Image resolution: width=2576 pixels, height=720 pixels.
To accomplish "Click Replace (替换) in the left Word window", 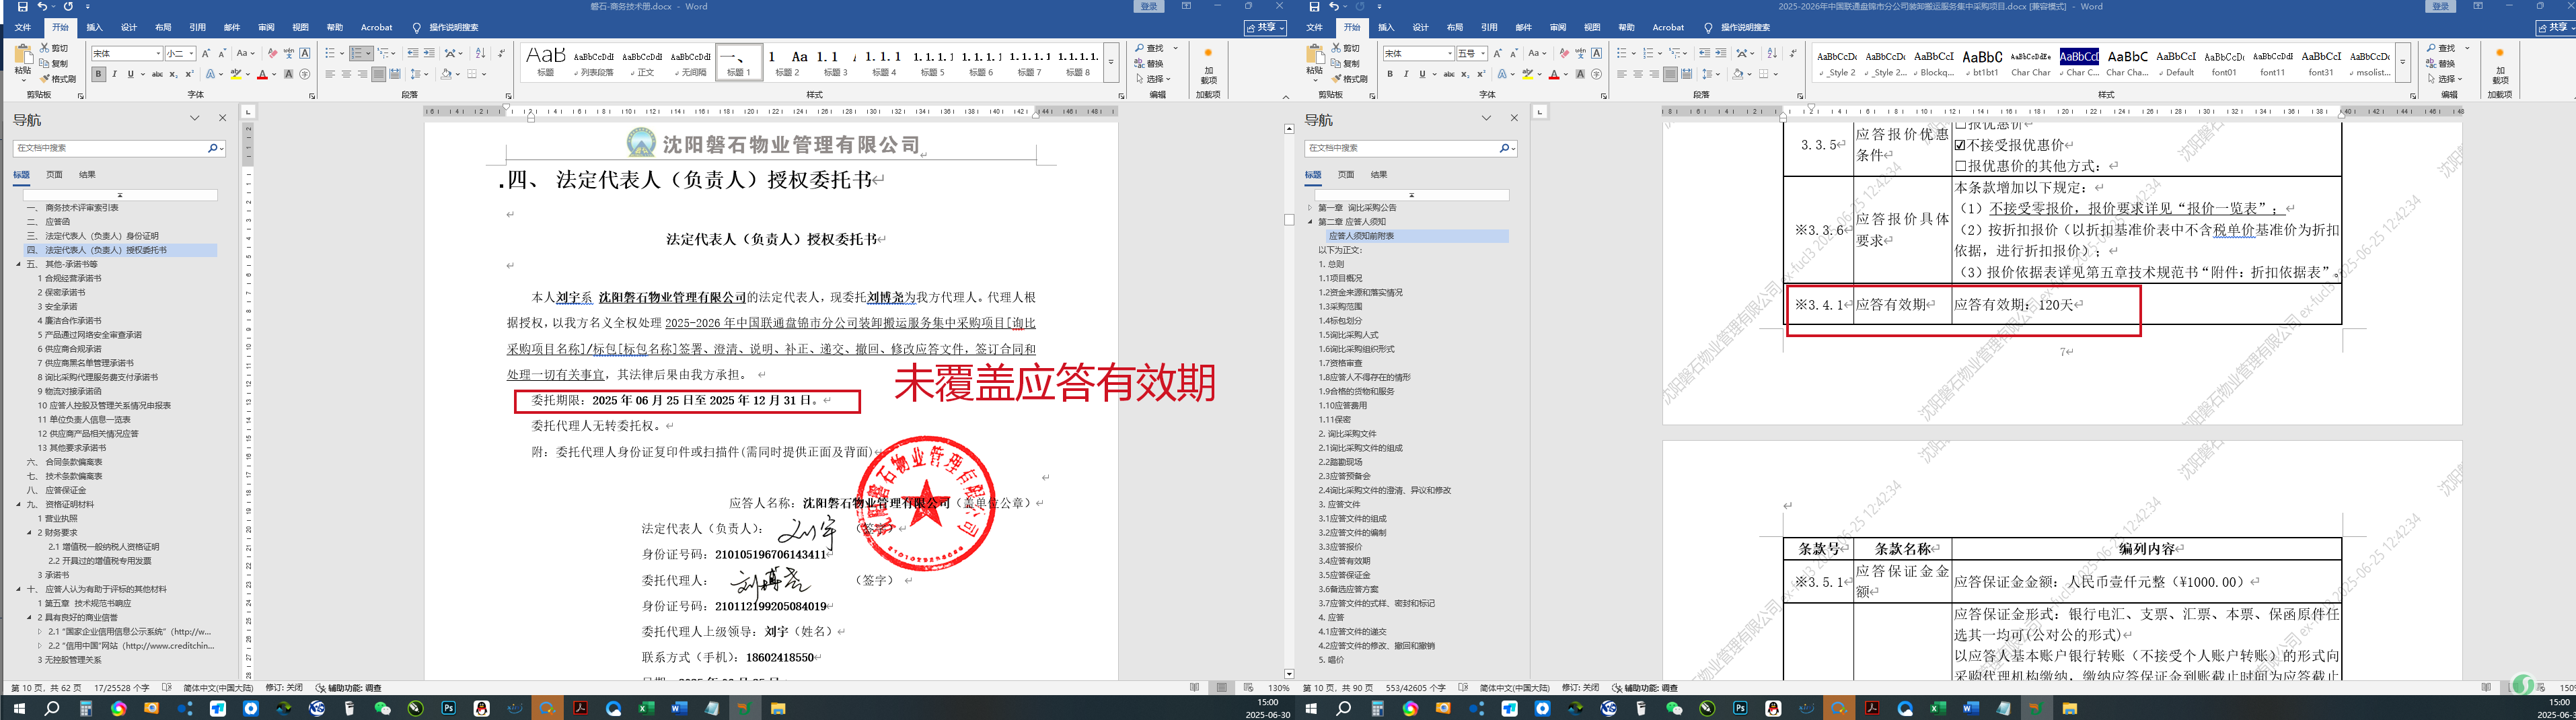I will click(1149, 63).
